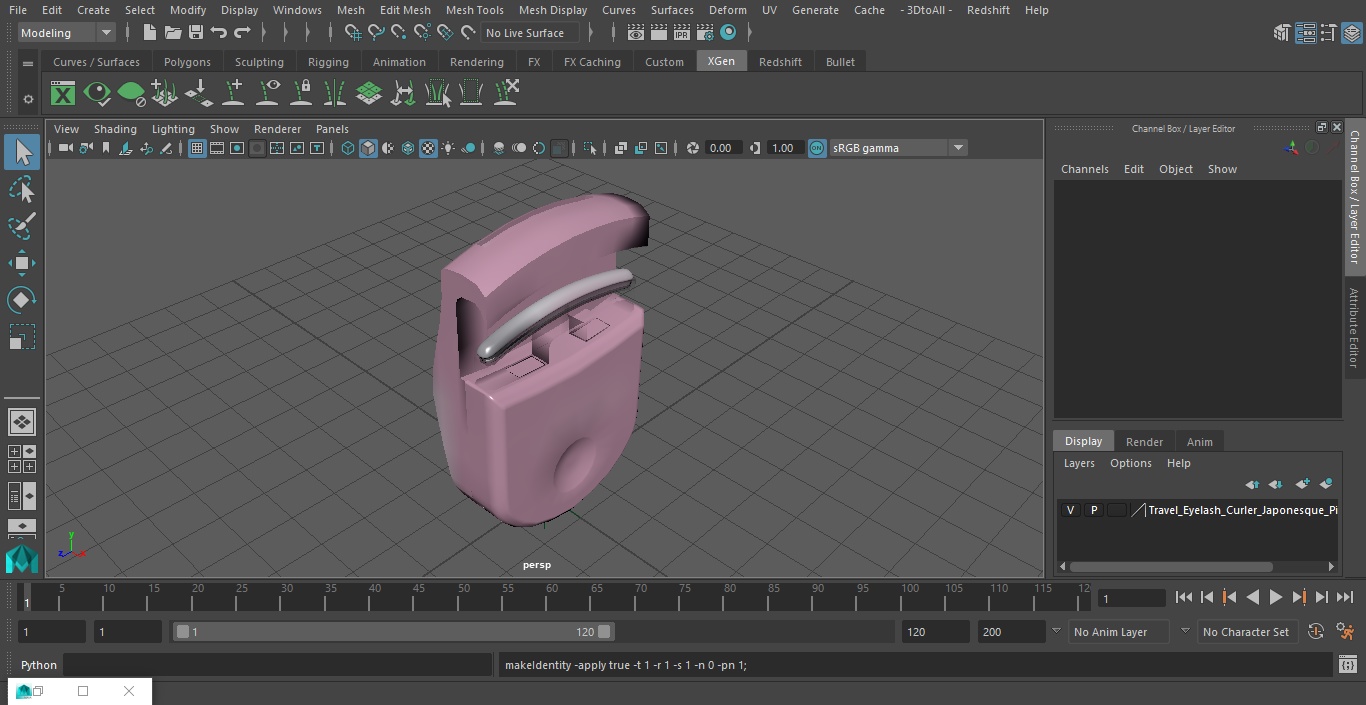Click the XGen clear preview leaf icon
The width and height of the screenshot is (1366, 705).
[131, 94]
